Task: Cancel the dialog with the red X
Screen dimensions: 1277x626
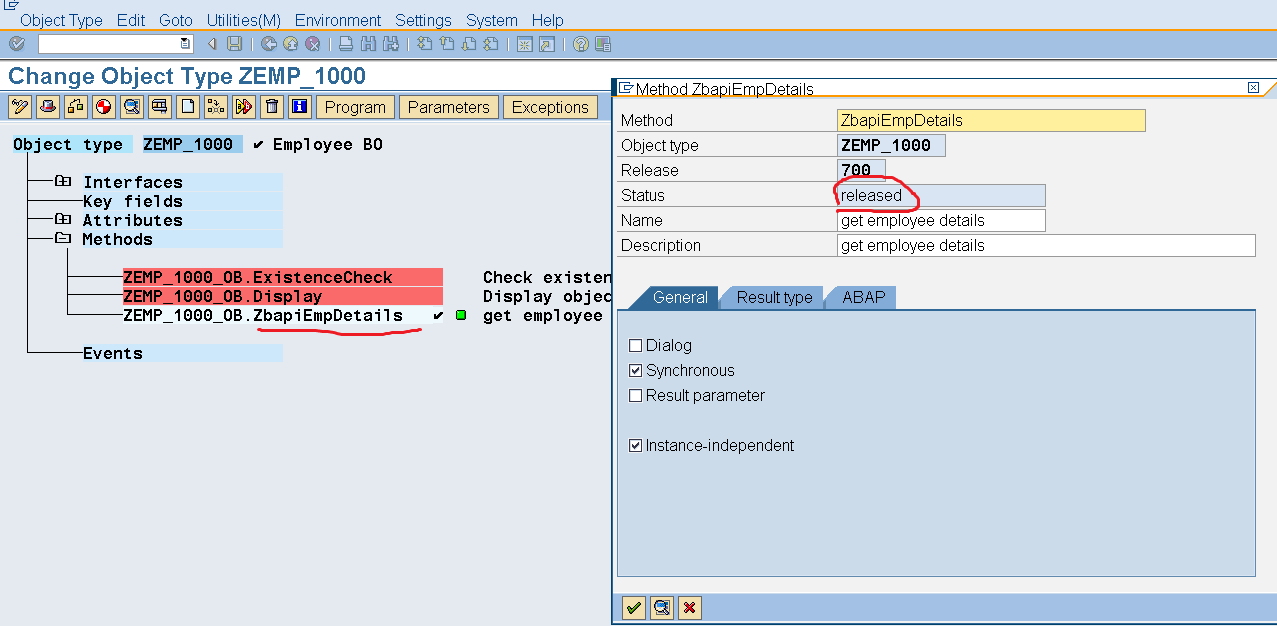Action: click(x=689, y=607)
